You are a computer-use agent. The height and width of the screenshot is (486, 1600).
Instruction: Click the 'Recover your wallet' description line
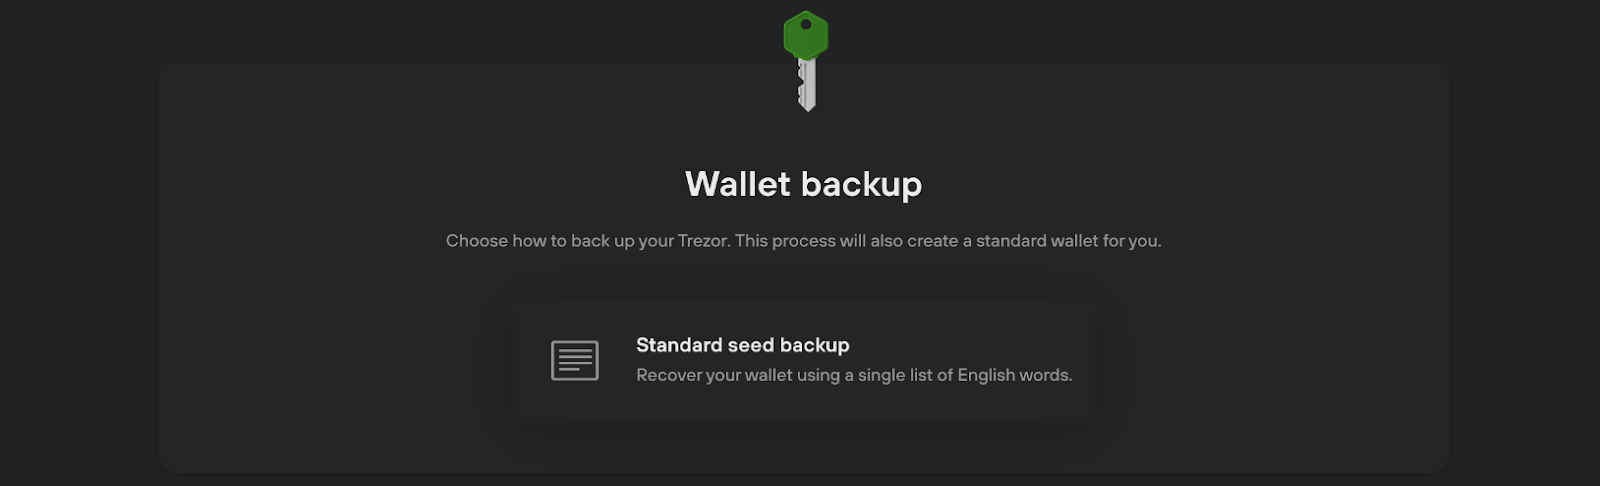[854, 375]
